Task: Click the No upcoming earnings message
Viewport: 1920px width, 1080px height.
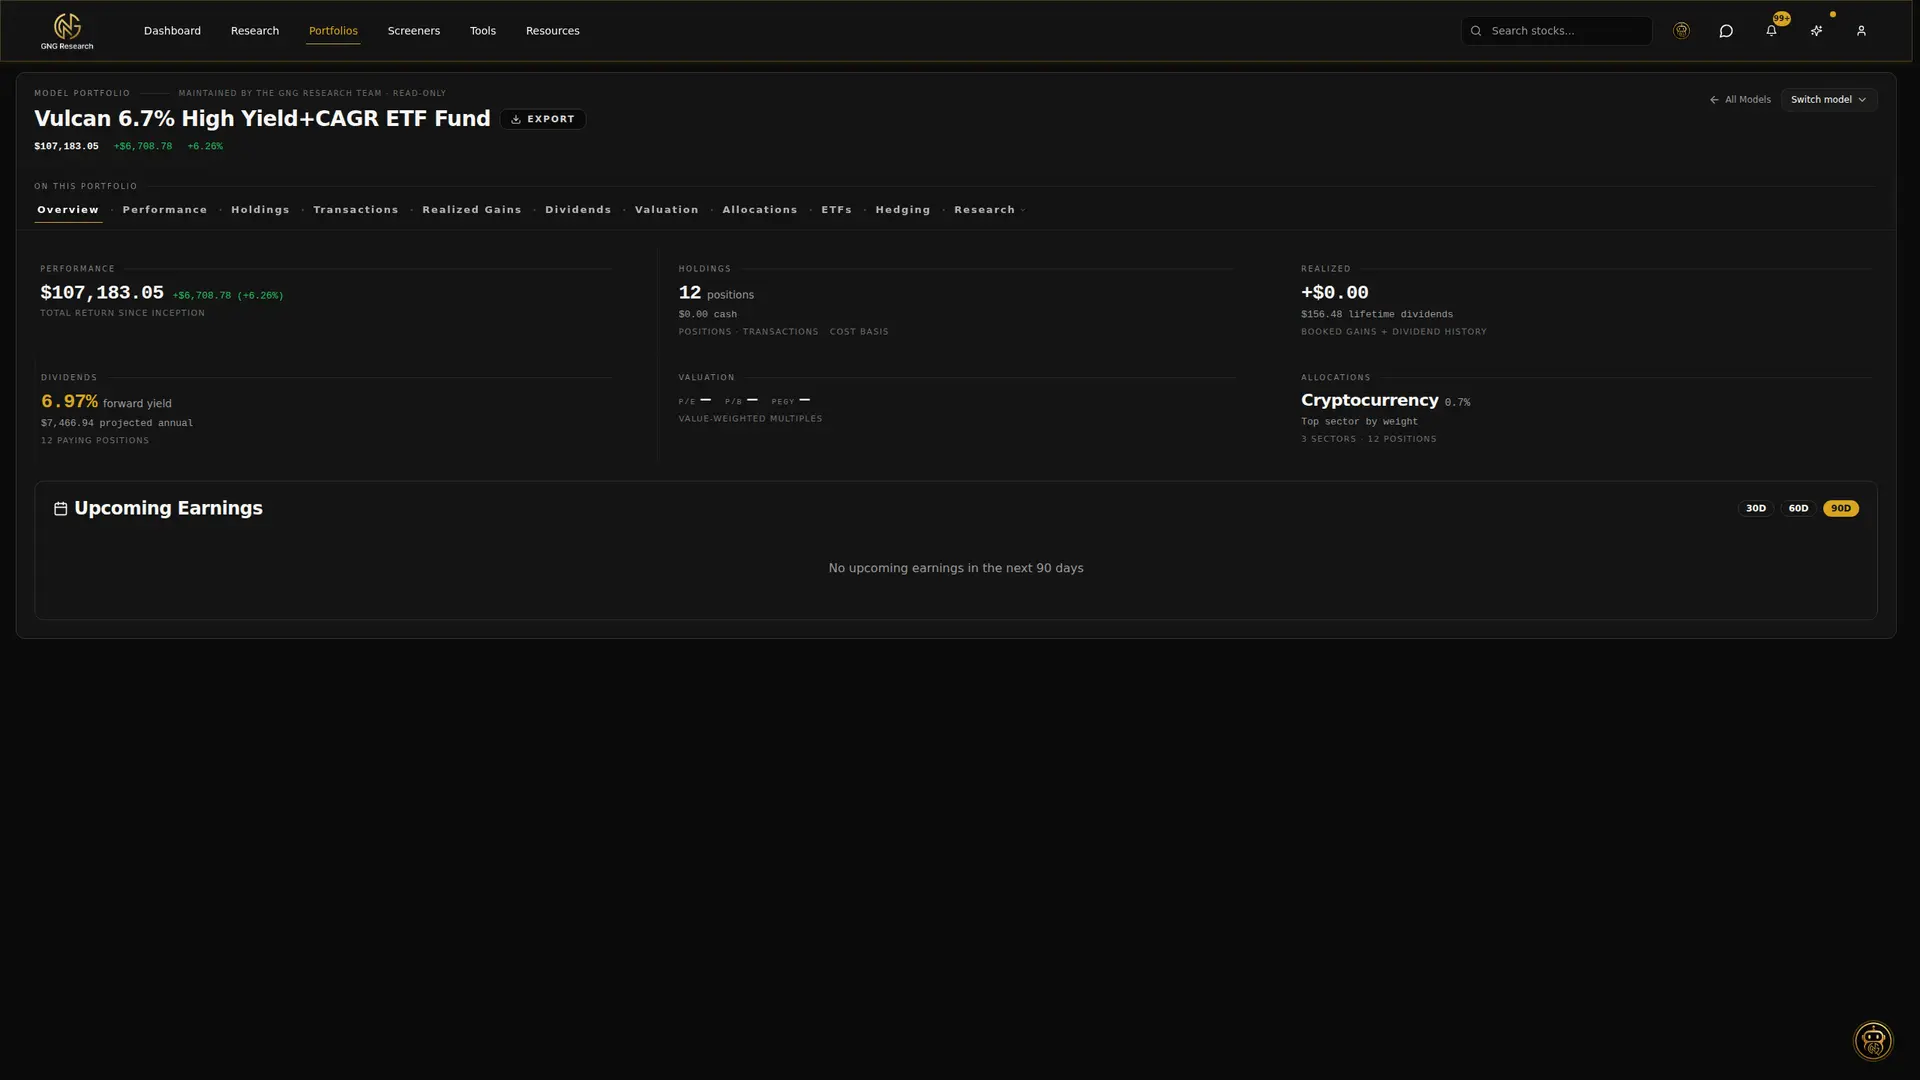Action: [x=956, y=568]
